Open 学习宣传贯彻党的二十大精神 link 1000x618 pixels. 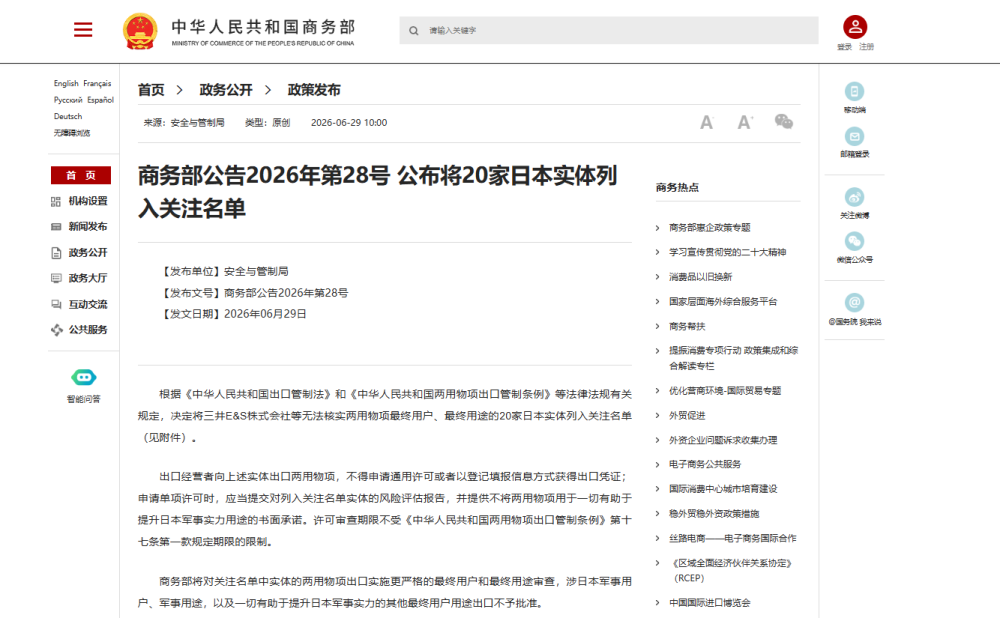tap(728, 253)
